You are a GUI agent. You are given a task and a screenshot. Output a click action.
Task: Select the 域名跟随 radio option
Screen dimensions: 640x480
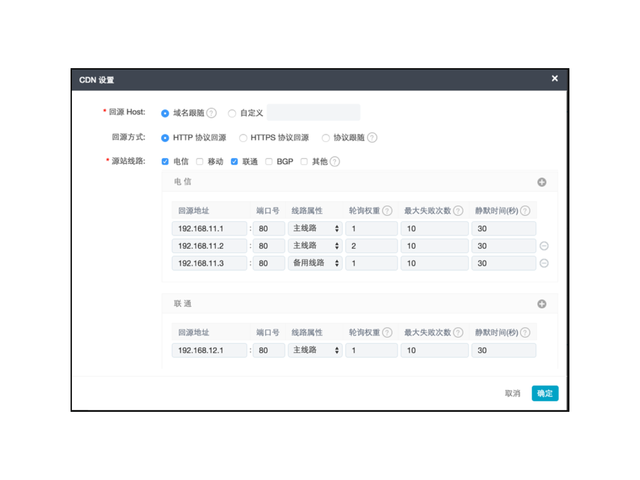[165, 113]
